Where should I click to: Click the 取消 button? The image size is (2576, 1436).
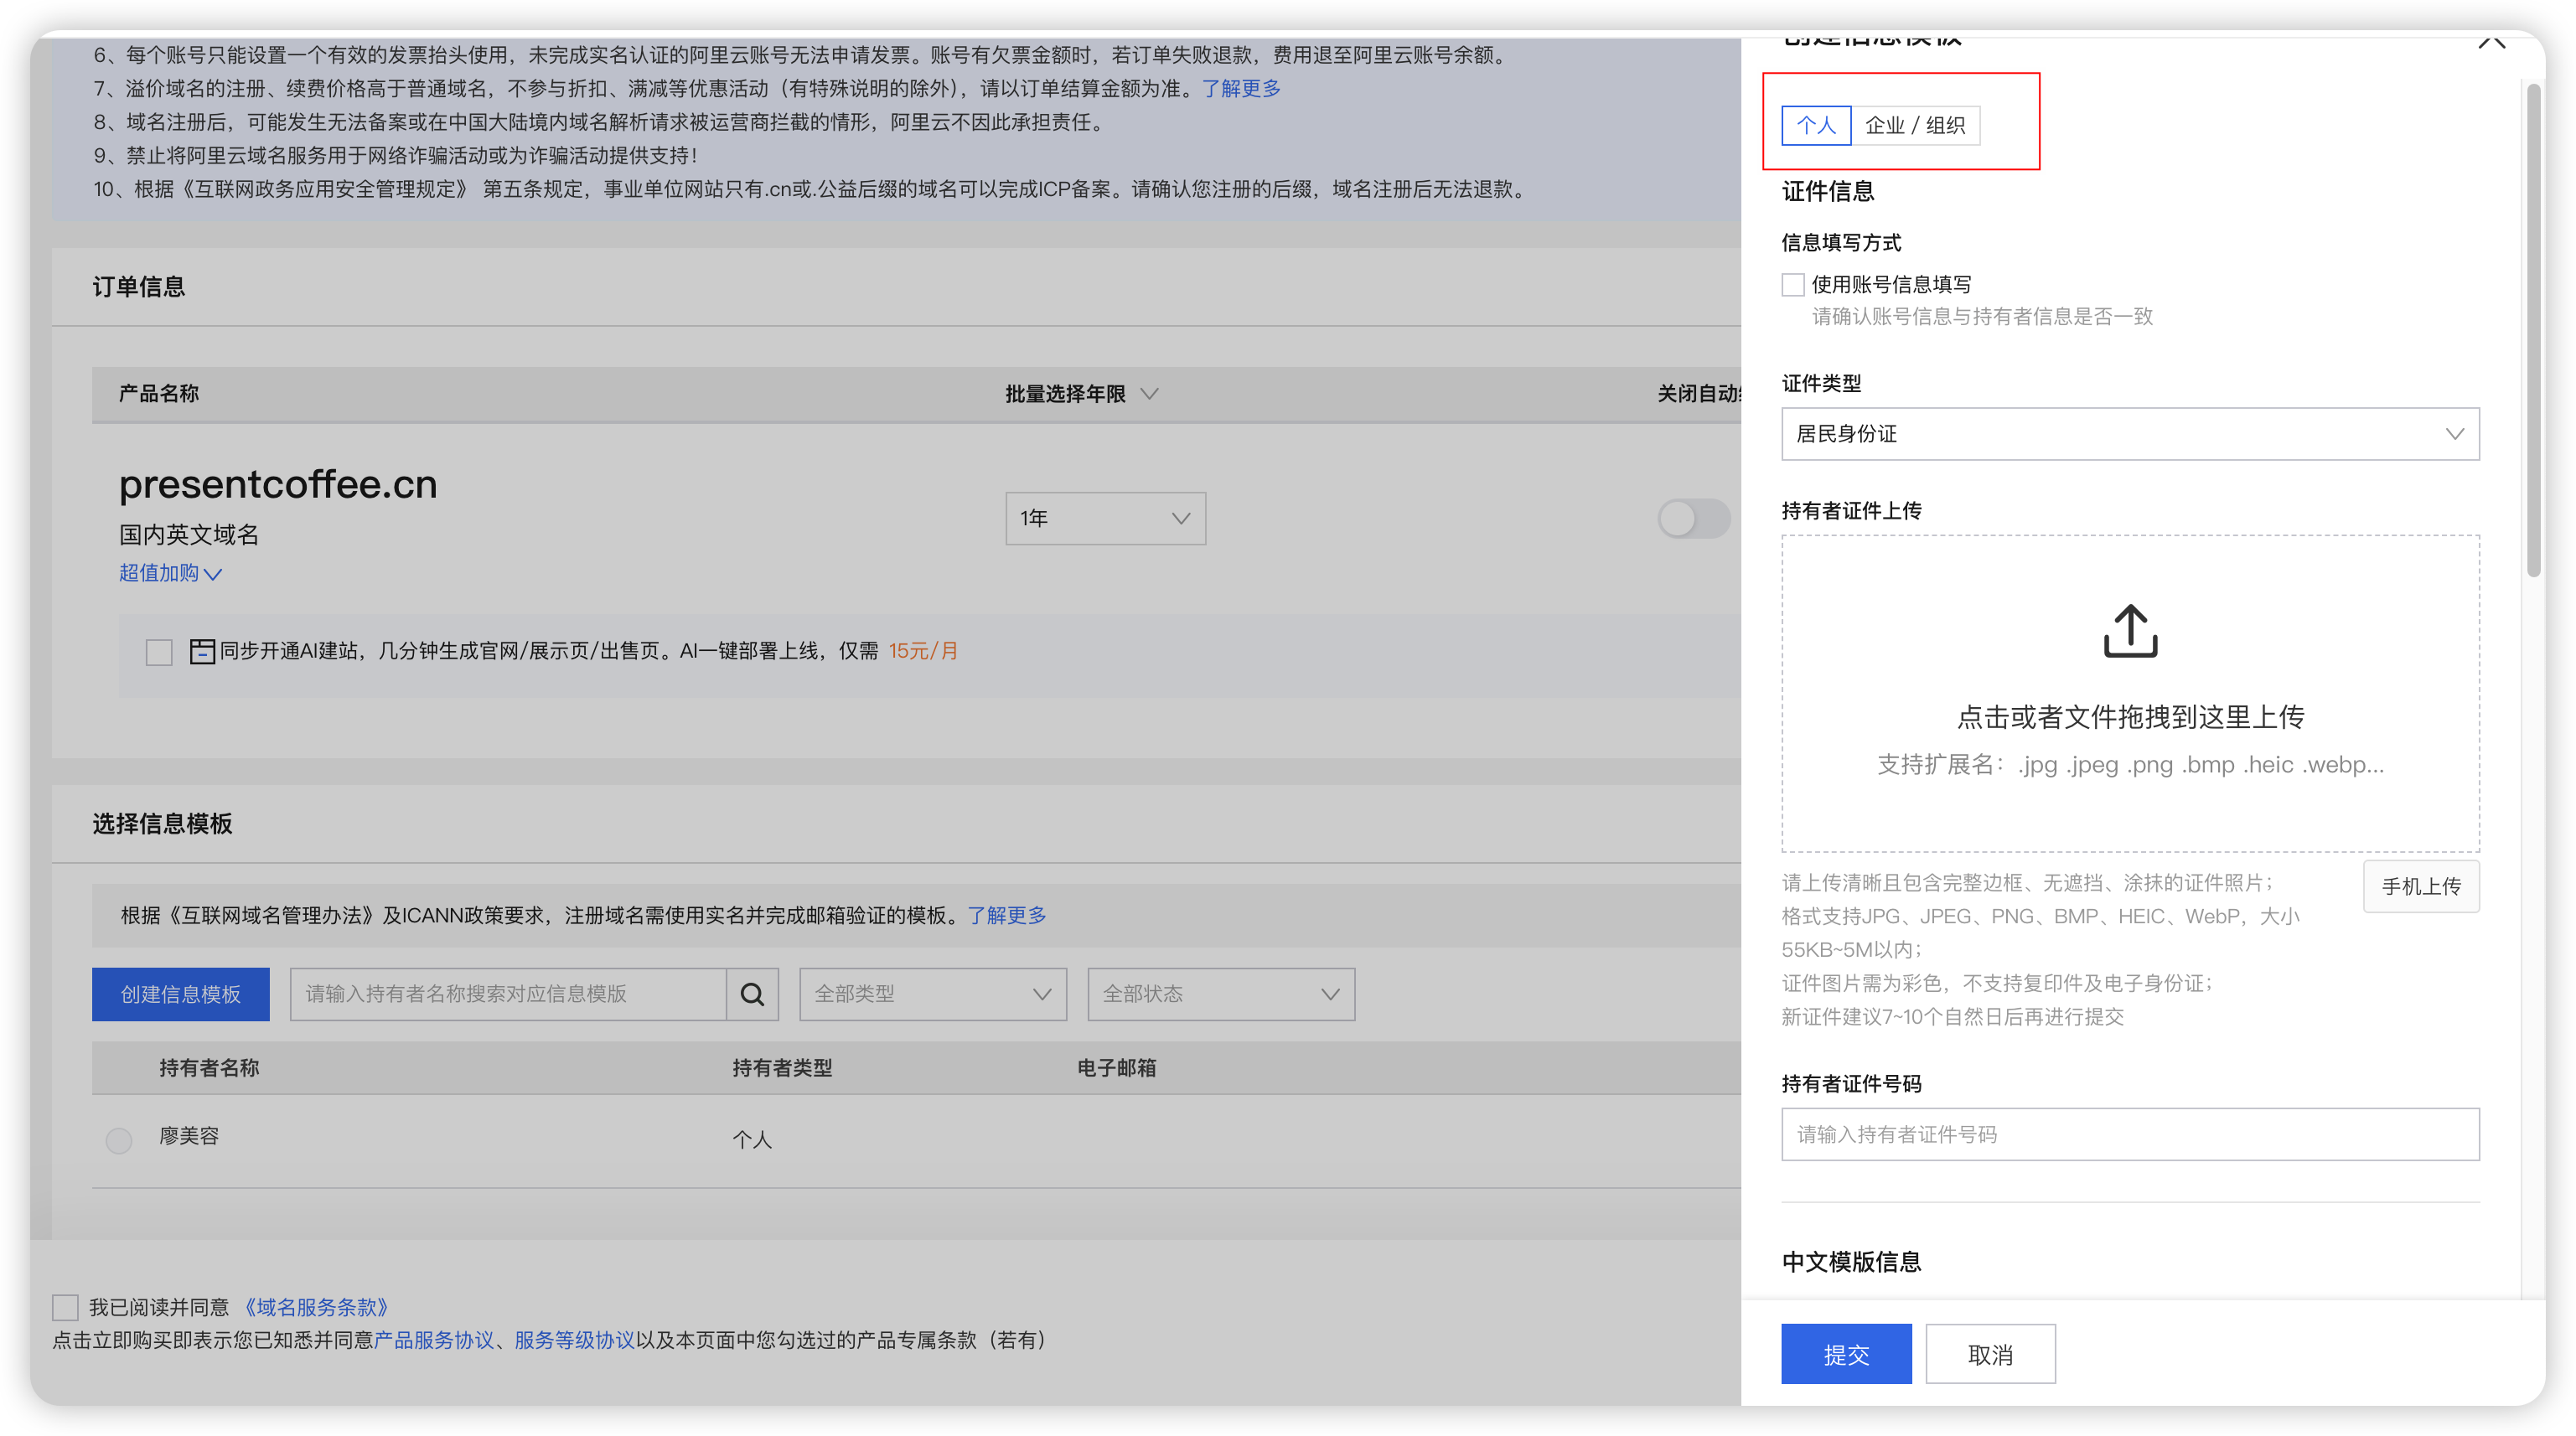click(1990, 1354)
